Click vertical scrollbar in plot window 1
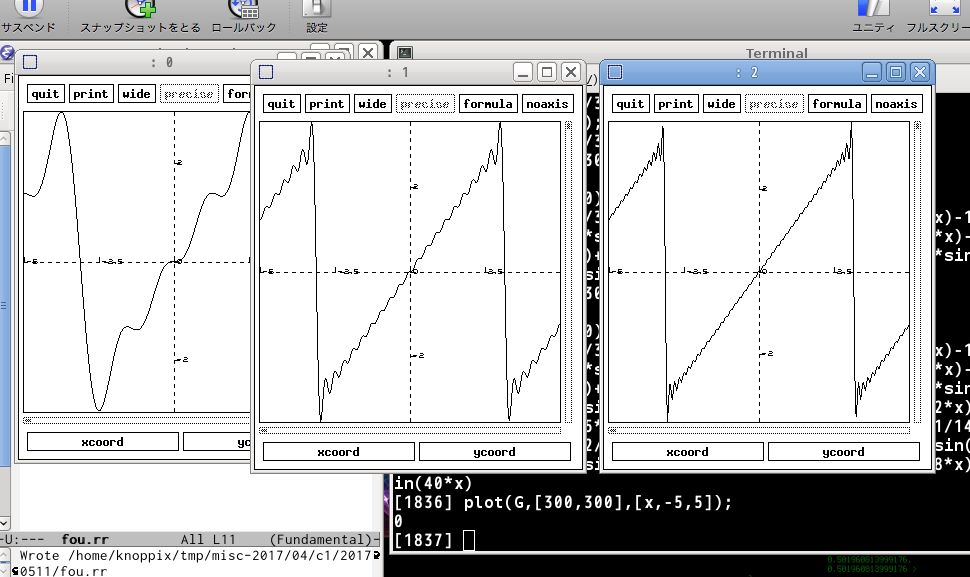 pyautogui.click(x=569, y=272)
